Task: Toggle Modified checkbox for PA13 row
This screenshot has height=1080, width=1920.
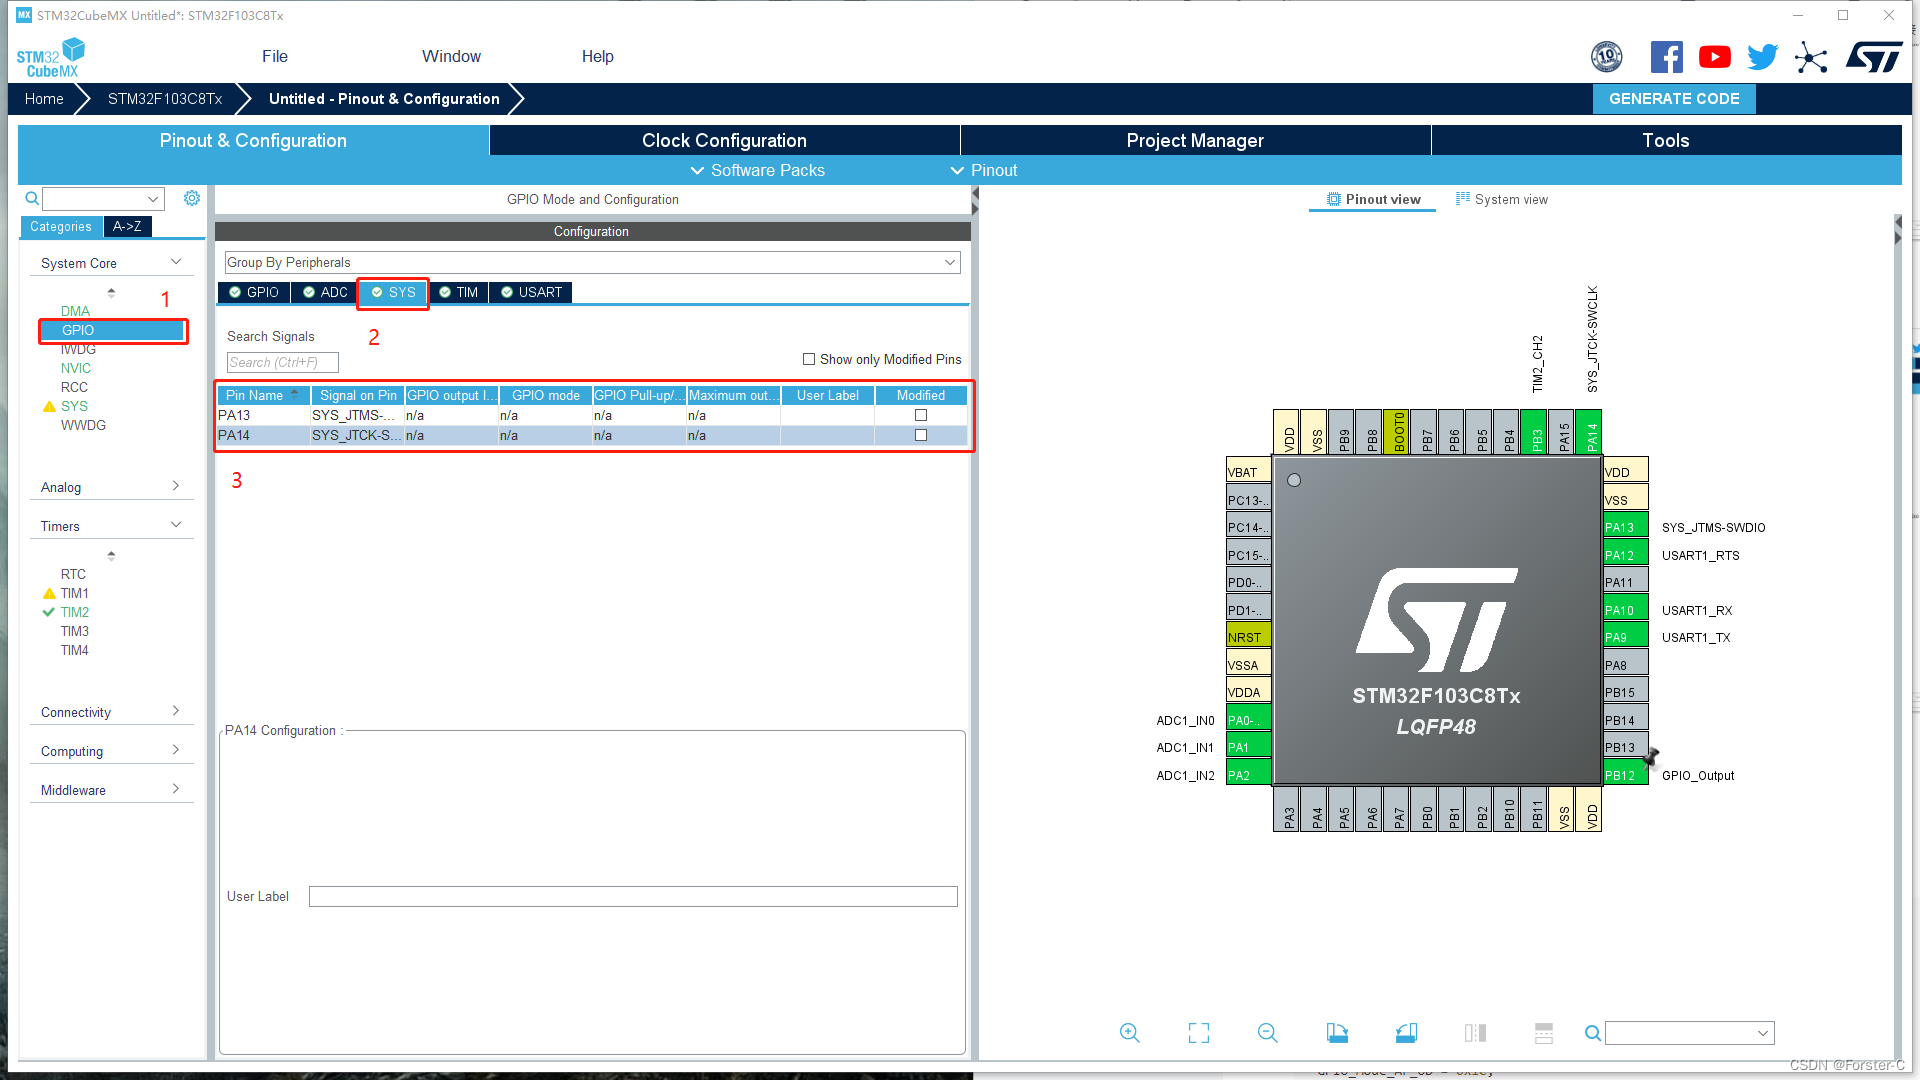Action: 921,415
